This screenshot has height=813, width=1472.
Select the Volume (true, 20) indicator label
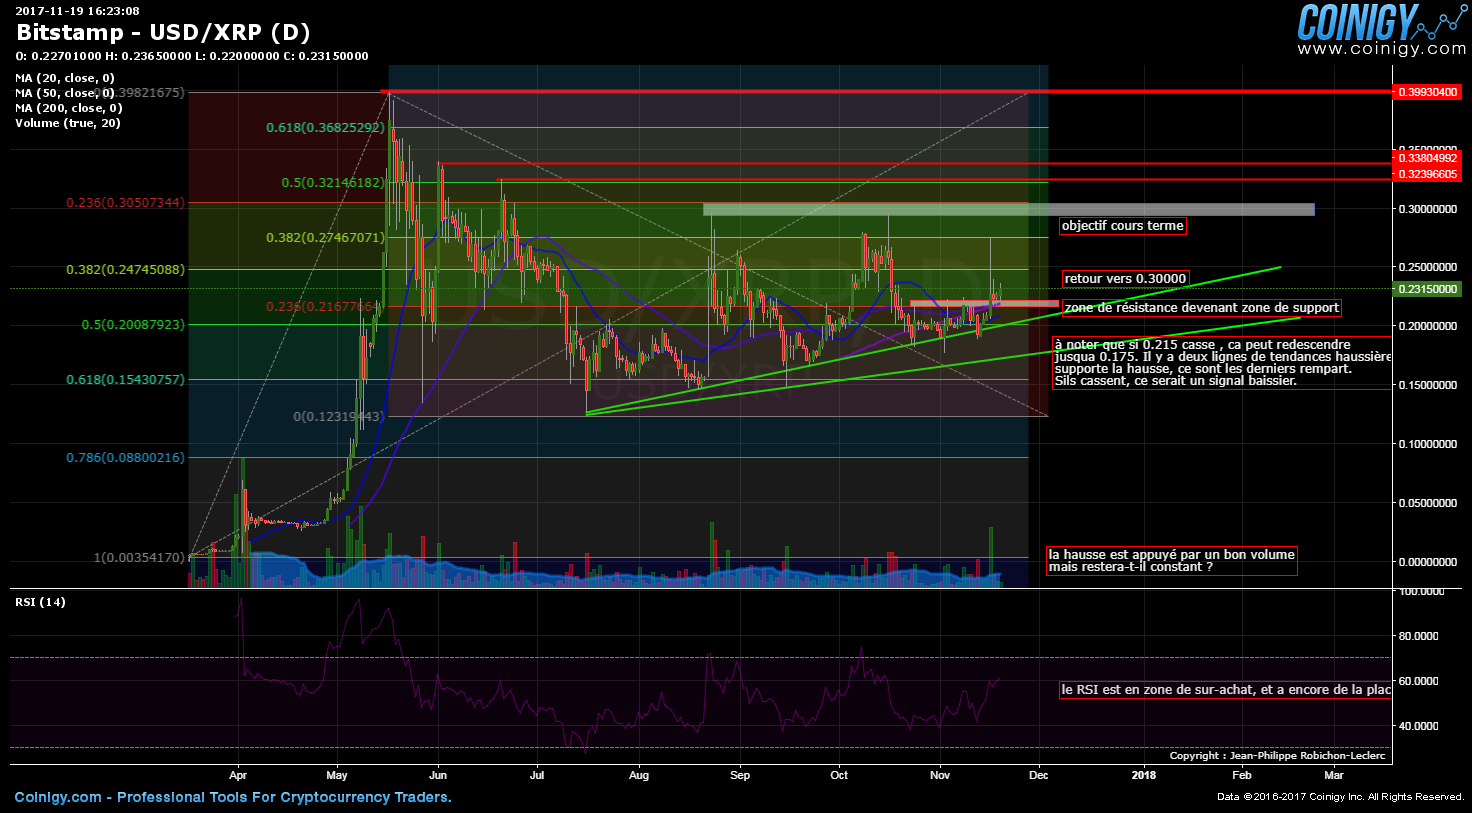(x=68, y=123)
